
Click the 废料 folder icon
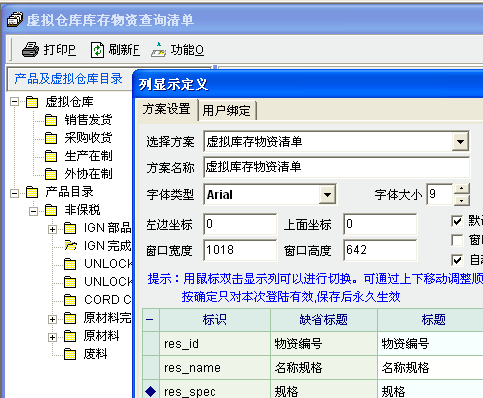(x=70, y=354)
